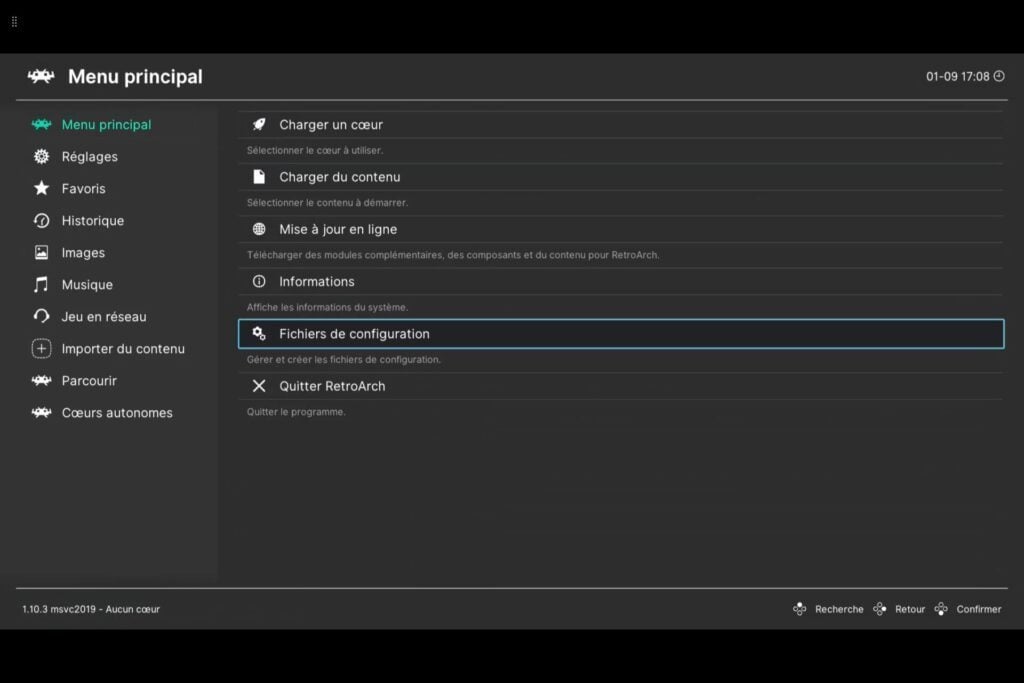Click the version text "1.10.3 msvc2019 - Aucun cœur"
This screenshot has height=683, width=1024.
click(x=91, y=609)
